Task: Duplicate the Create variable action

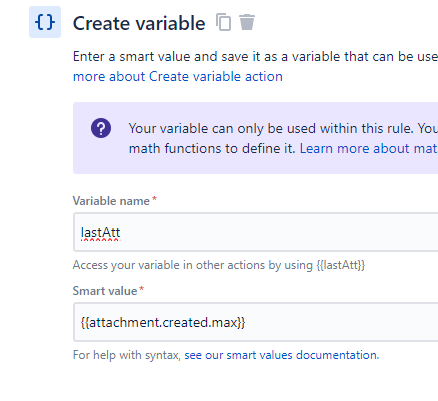Action: point(223,22)
